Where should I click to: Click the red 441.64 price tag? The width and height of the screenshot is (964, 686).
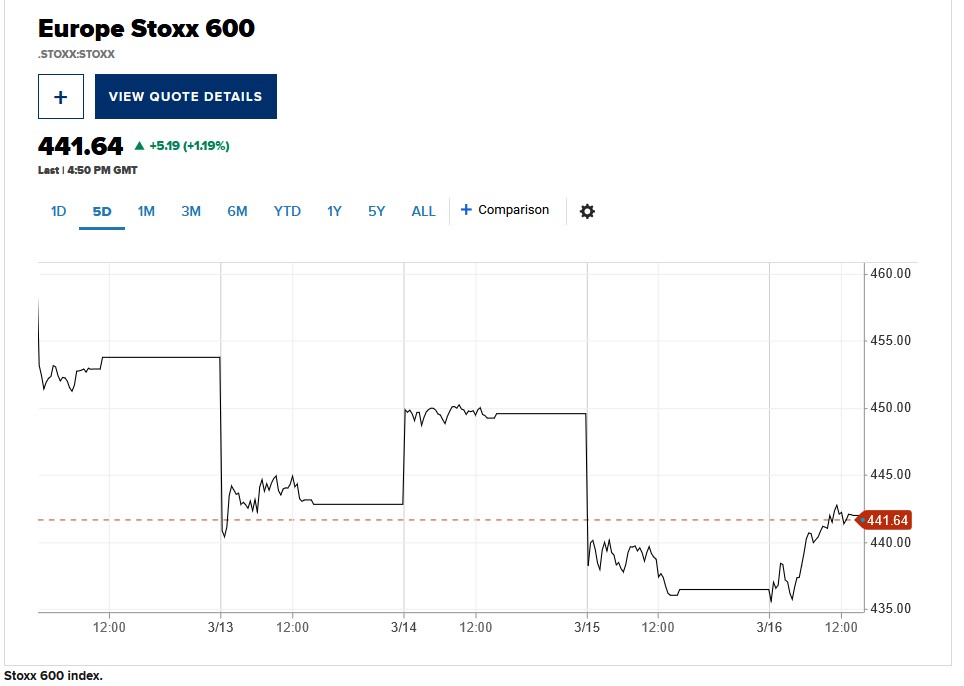885,520
